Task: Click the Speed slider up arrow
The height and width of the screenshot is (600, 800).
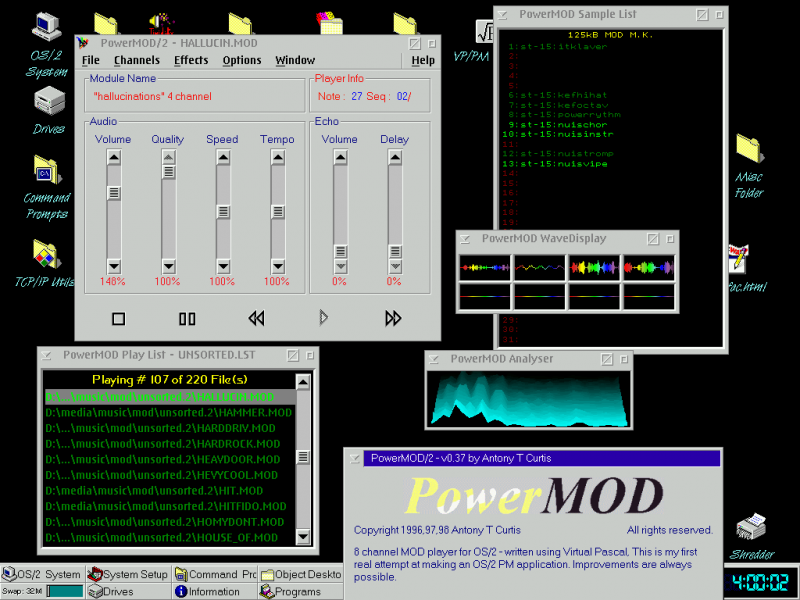Action: coord(223,157)
